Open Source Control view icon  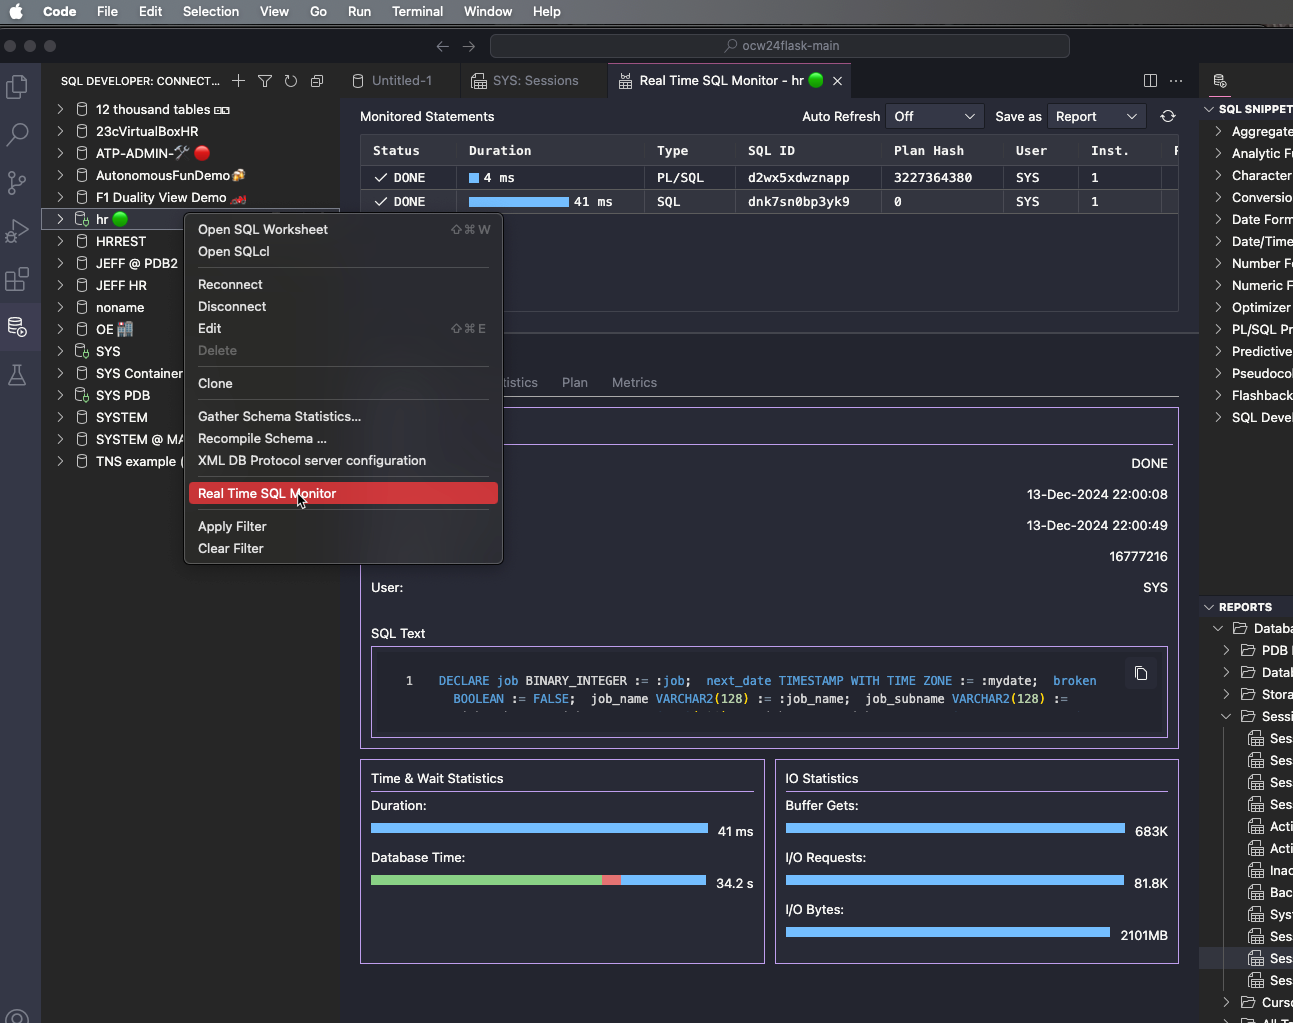[x=17, y=183]
